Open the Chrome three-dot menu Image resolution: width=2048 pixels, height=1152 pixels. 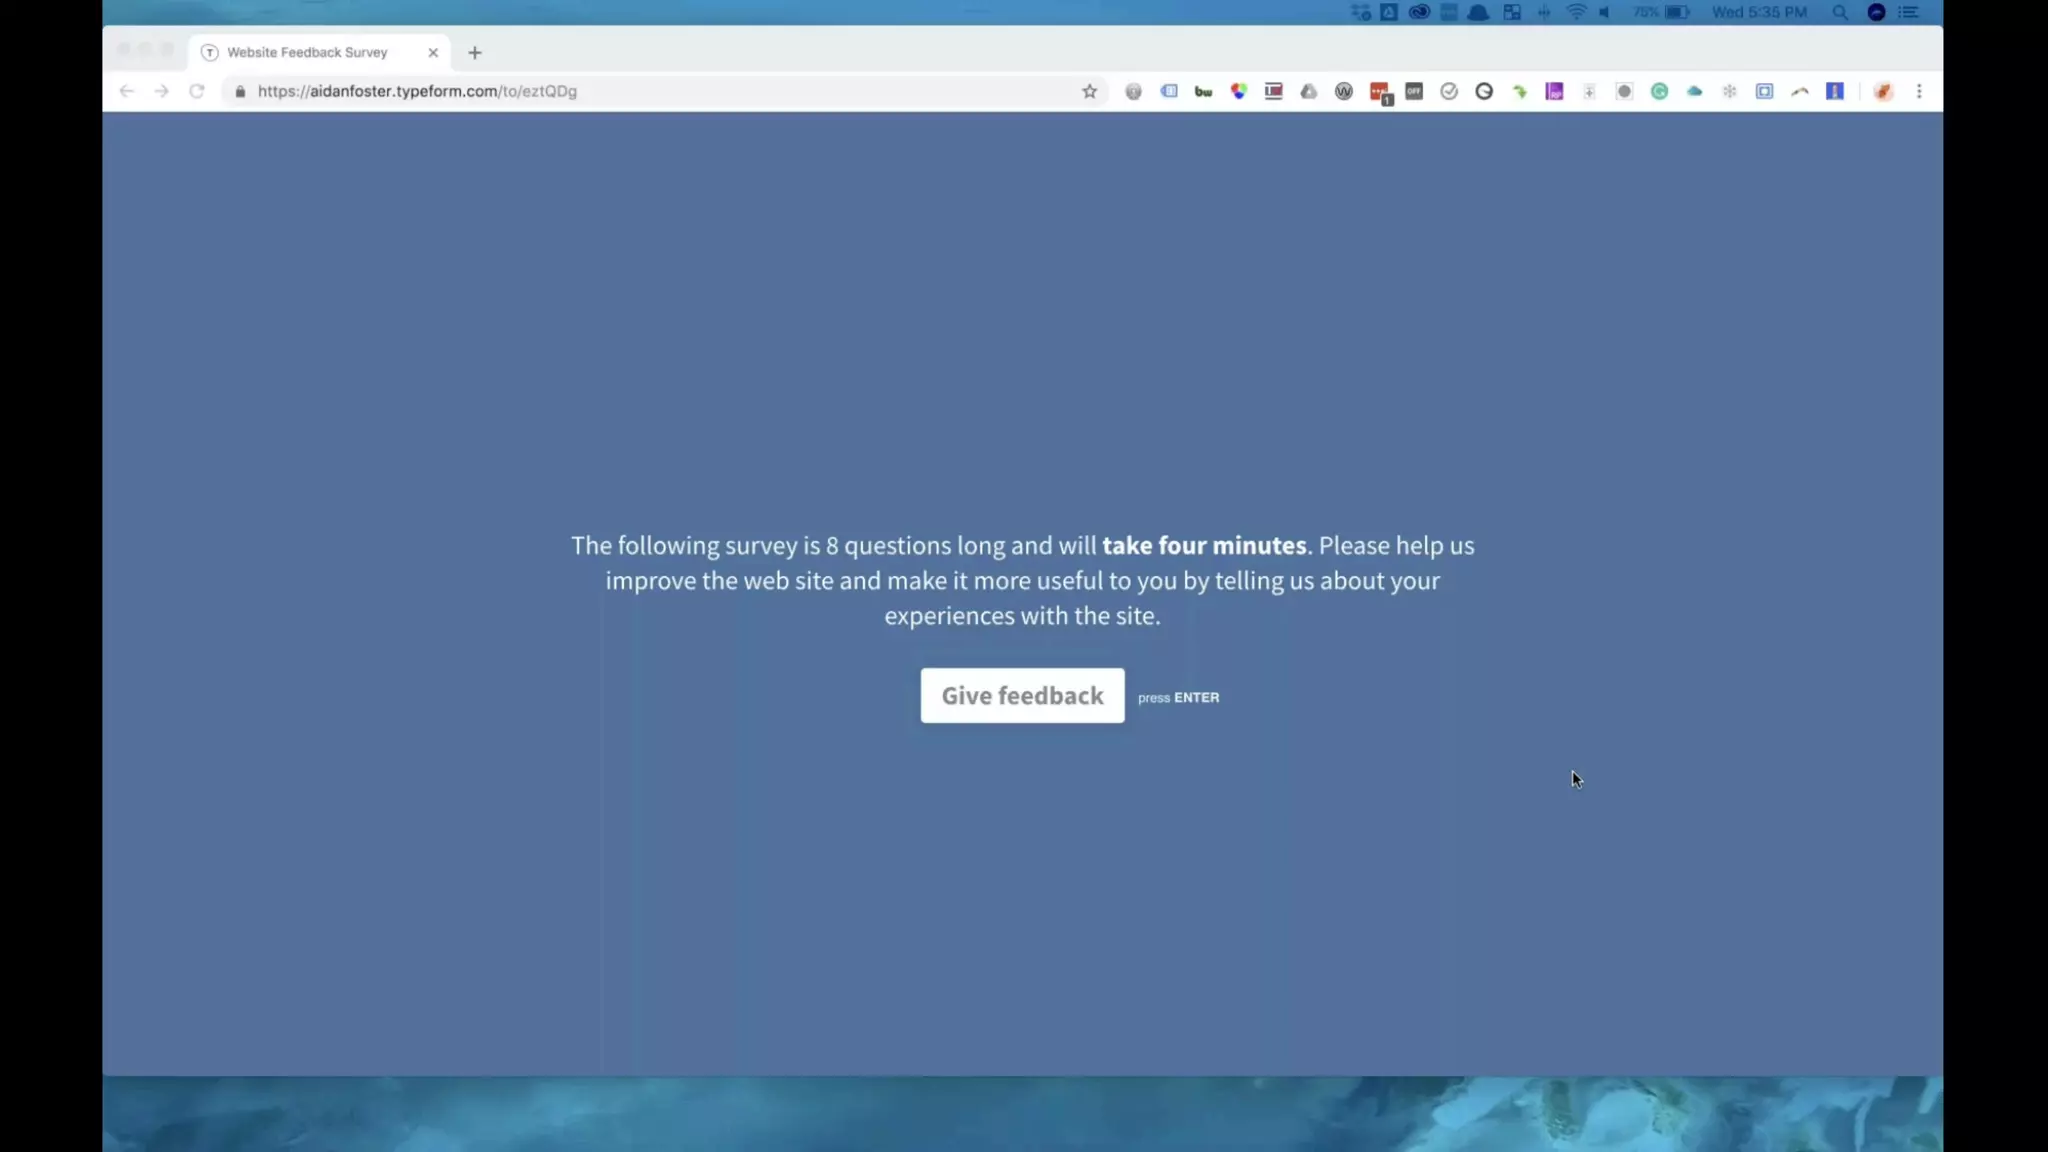pyautogui.click(x=1919, y=91)
